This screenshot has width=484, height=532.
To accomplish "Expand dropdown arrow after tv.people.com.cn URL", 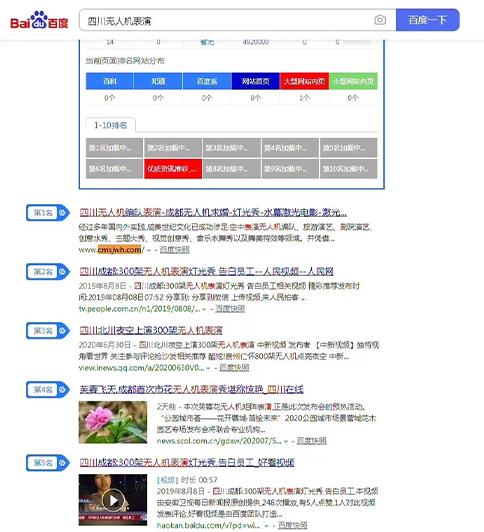I will pos(204,309).
